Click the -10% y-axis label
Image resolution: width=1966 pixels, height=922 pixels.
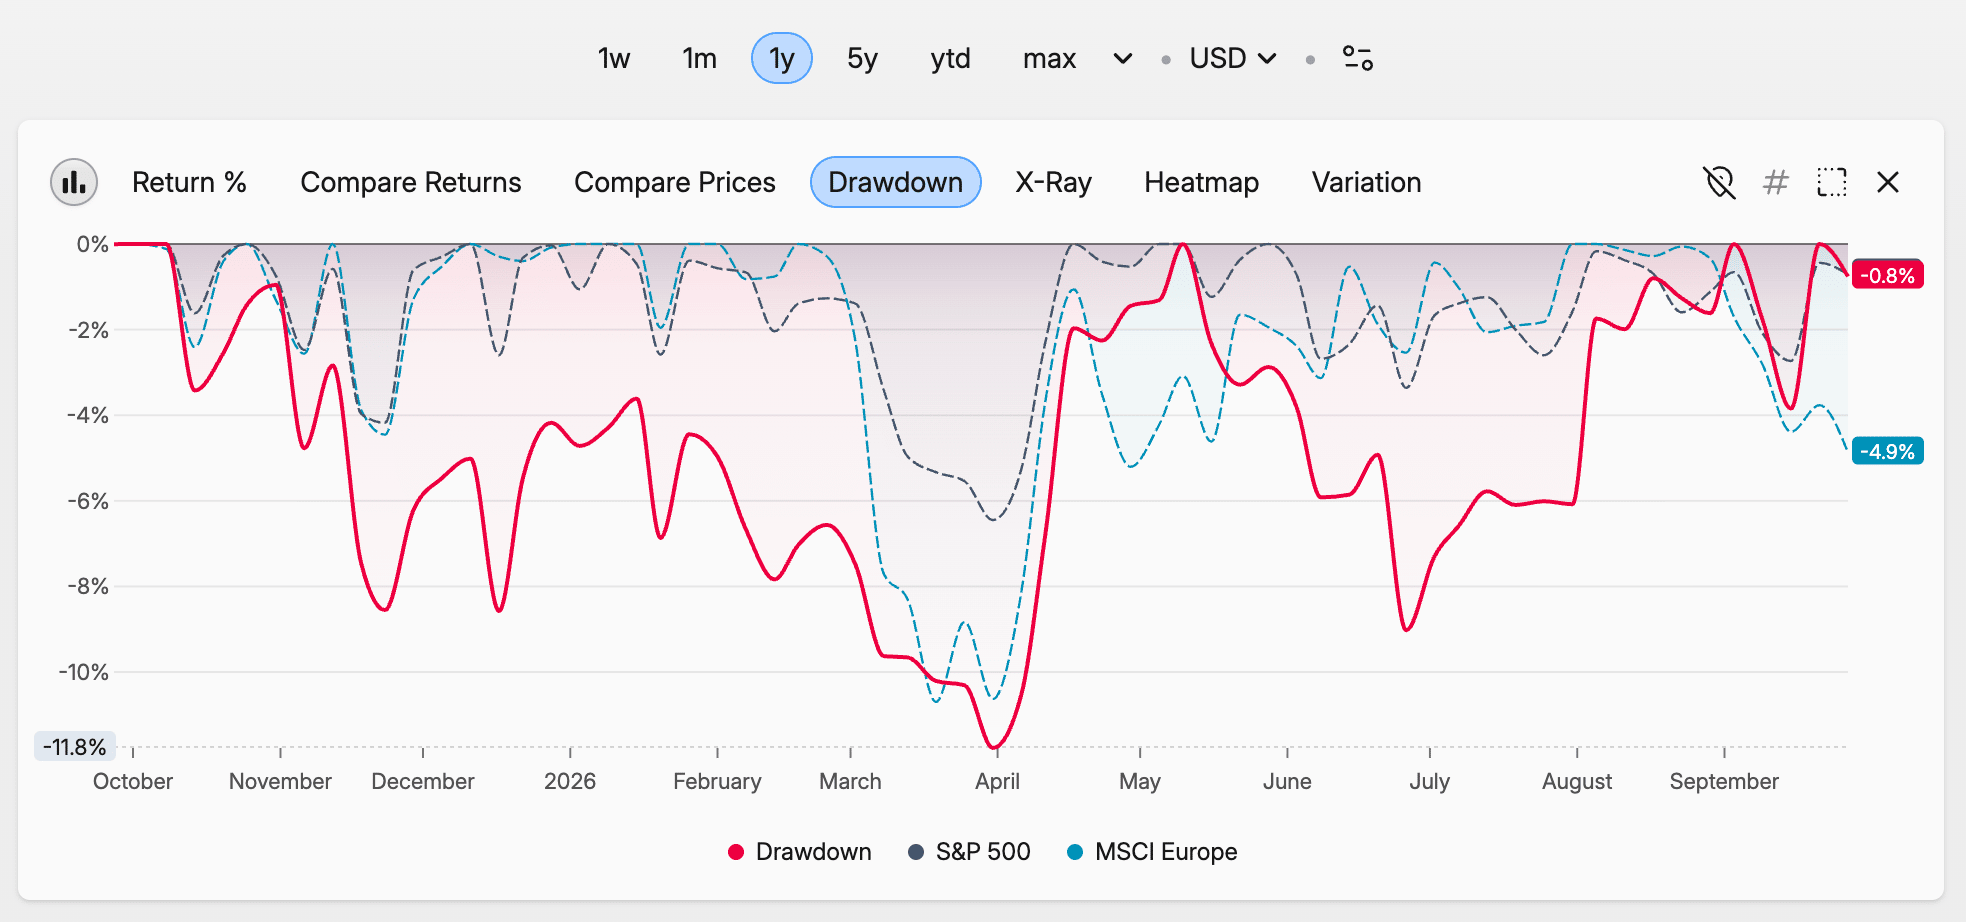pos(84,672)
